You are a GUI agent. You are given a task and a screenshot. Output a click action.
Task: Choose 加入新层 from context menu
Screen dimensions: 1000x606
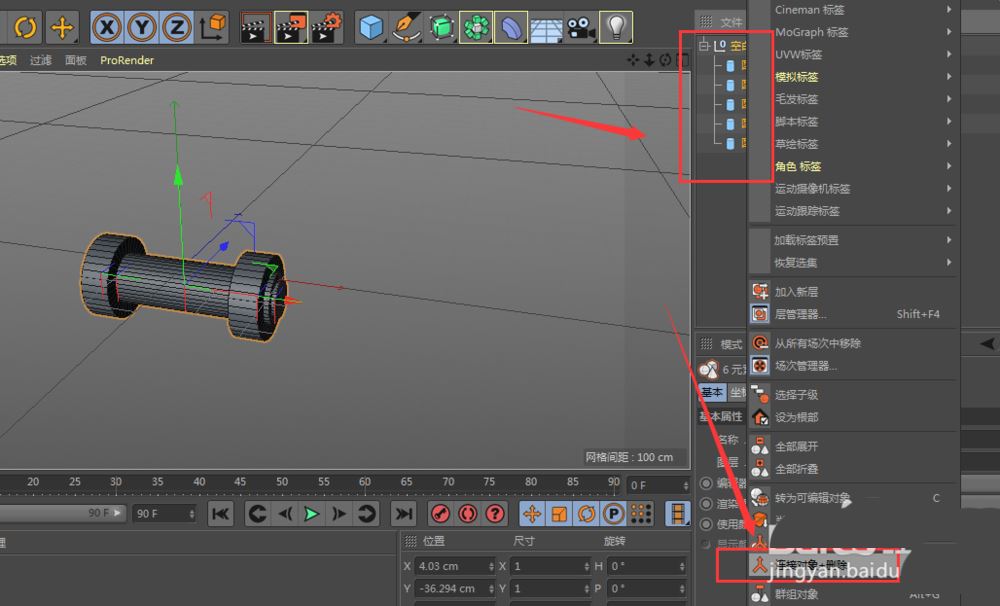(855, 292)
